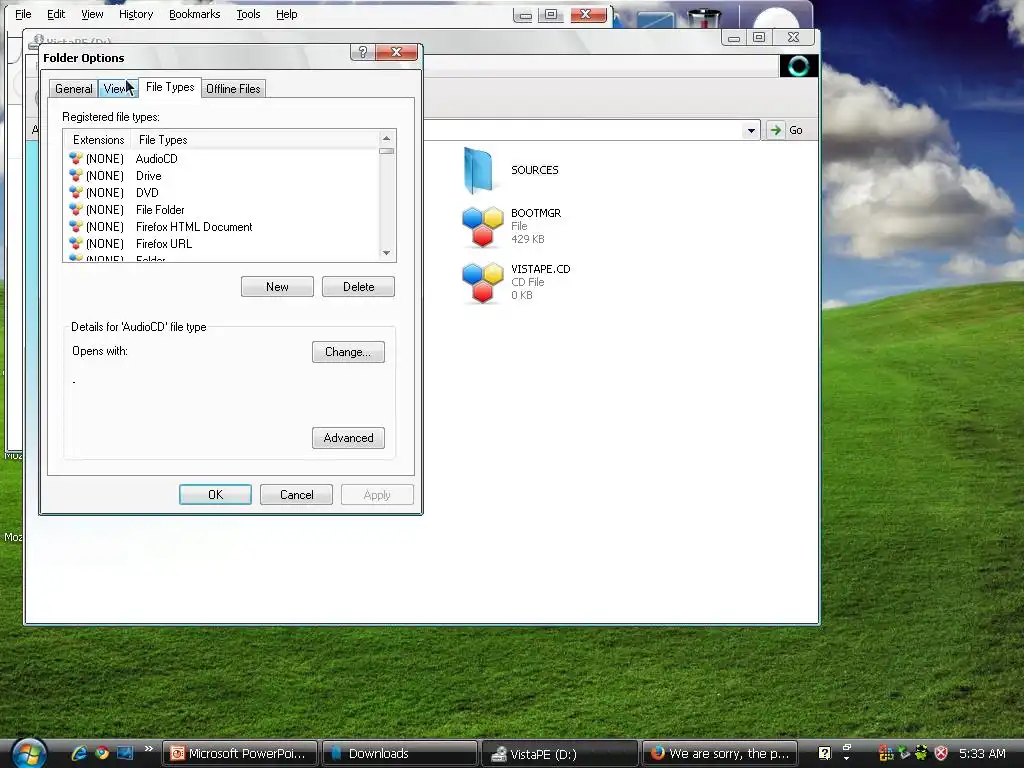Switch to Downloads taskbar button
Viewport: 1024px width, 768px height.
tap(400, 754)
